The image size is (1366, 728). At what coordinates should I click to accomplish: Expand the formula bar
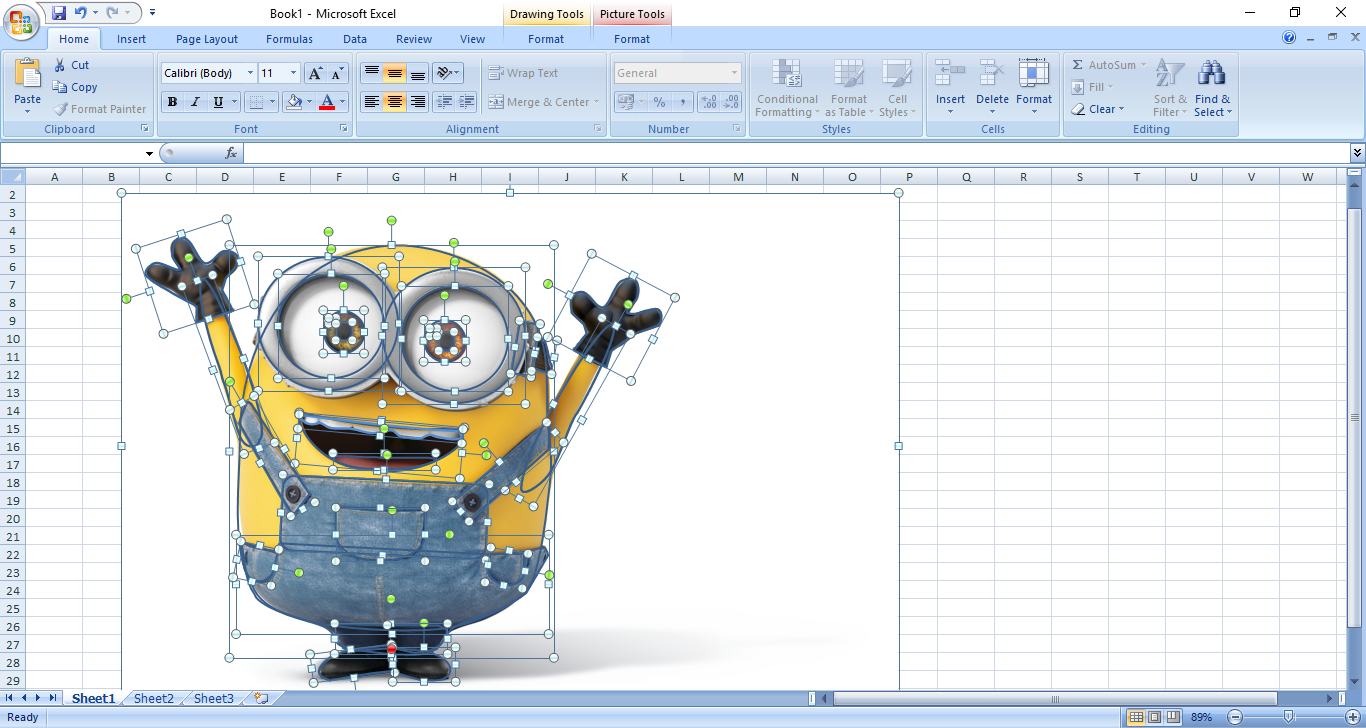click(1357, 153)
